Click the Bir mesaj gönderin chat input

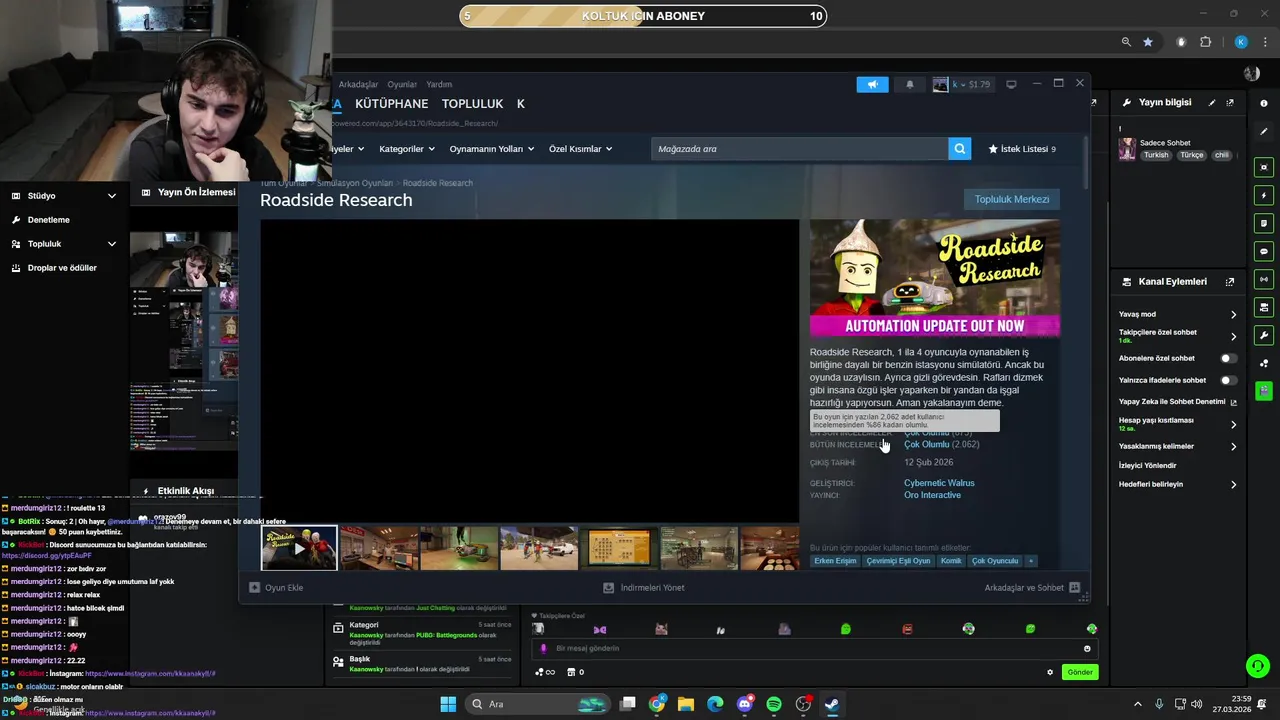click(x=813, y=649)
